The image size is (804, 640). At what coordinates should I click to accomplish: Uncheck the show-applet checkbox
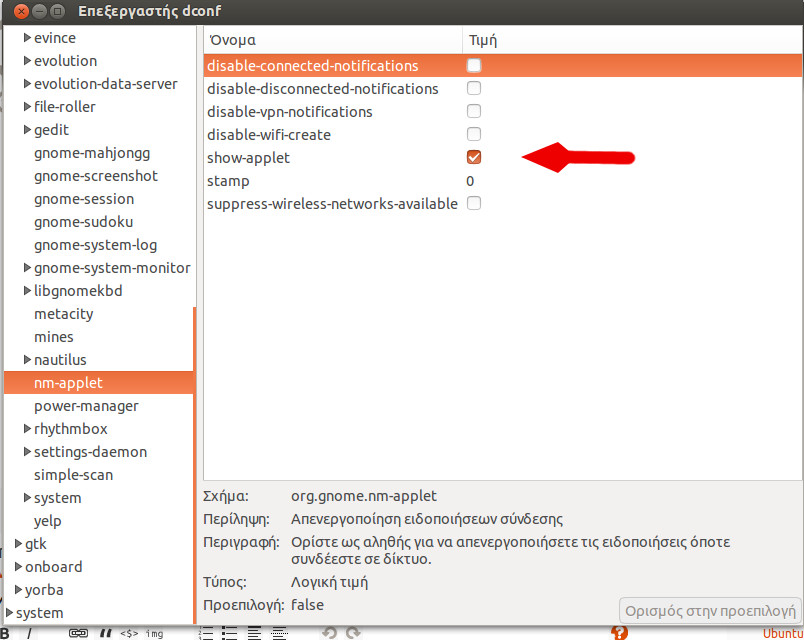pos(474,158)
